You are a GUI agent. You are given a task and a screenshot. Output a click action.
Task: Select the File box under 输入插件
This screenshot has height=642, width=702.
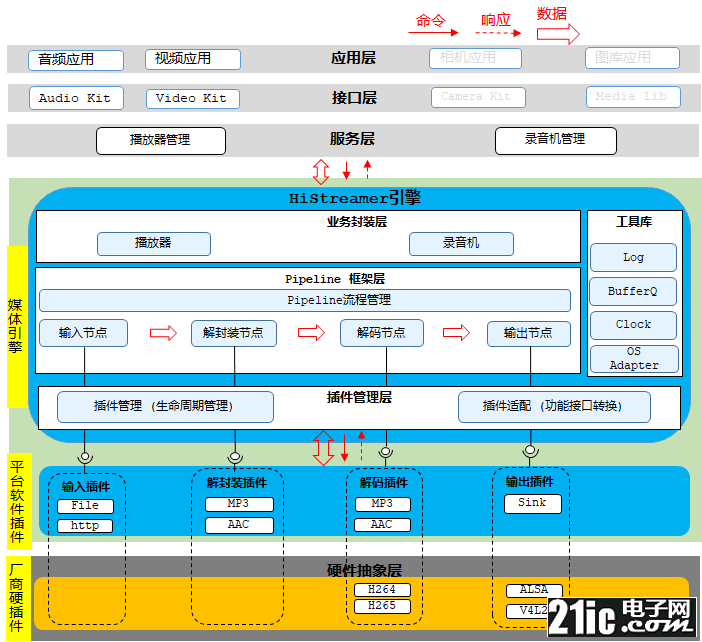pos(85,506)
